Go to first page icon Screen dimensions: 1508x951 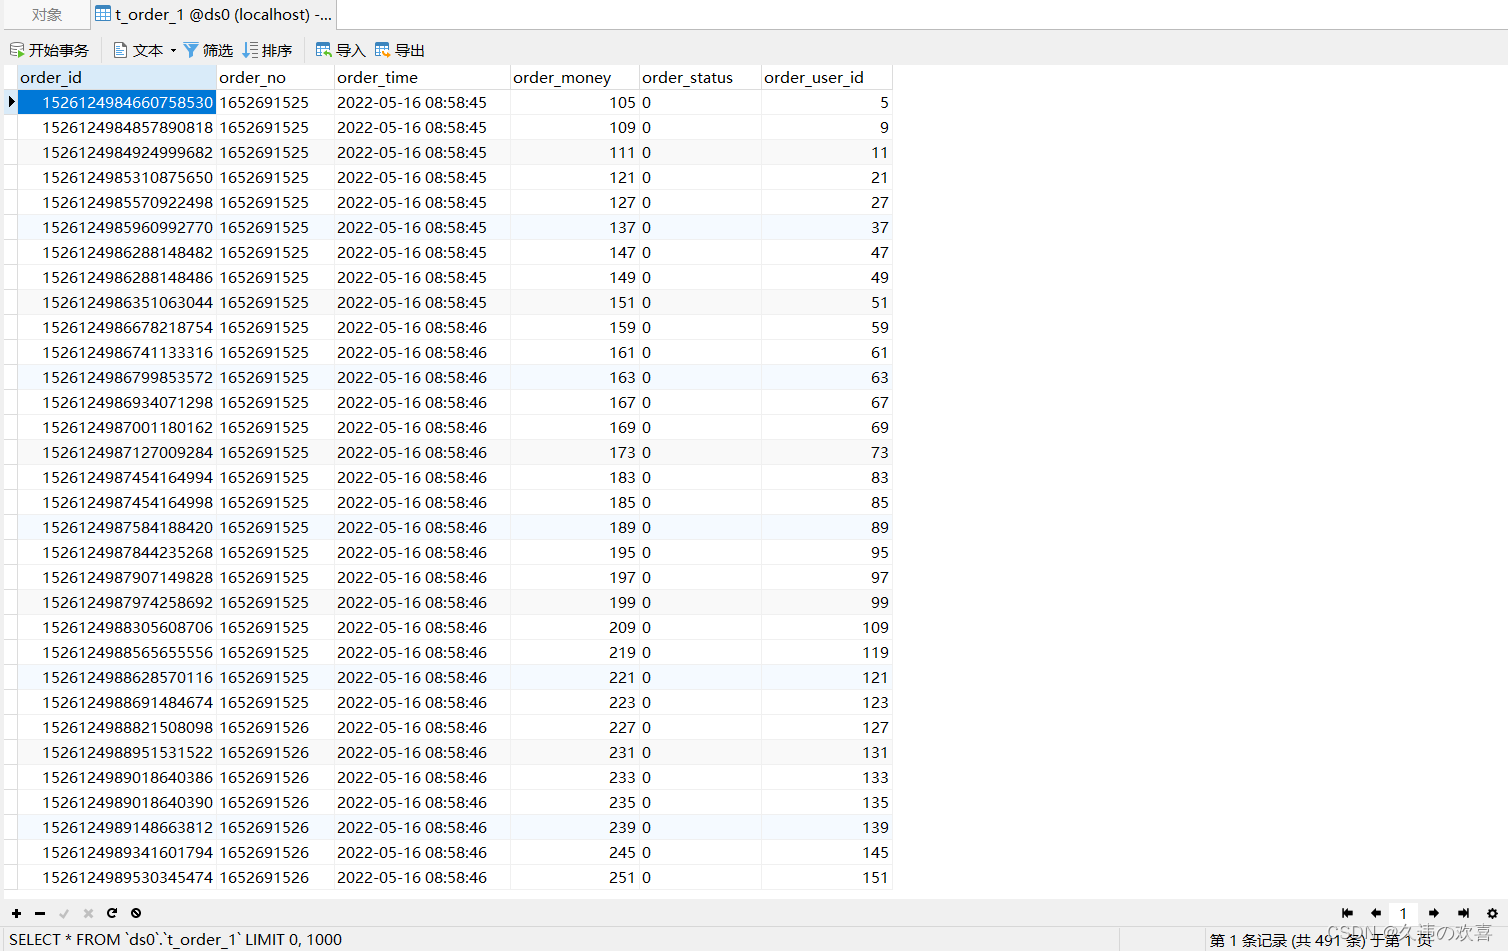click(x=1347, y=913)
